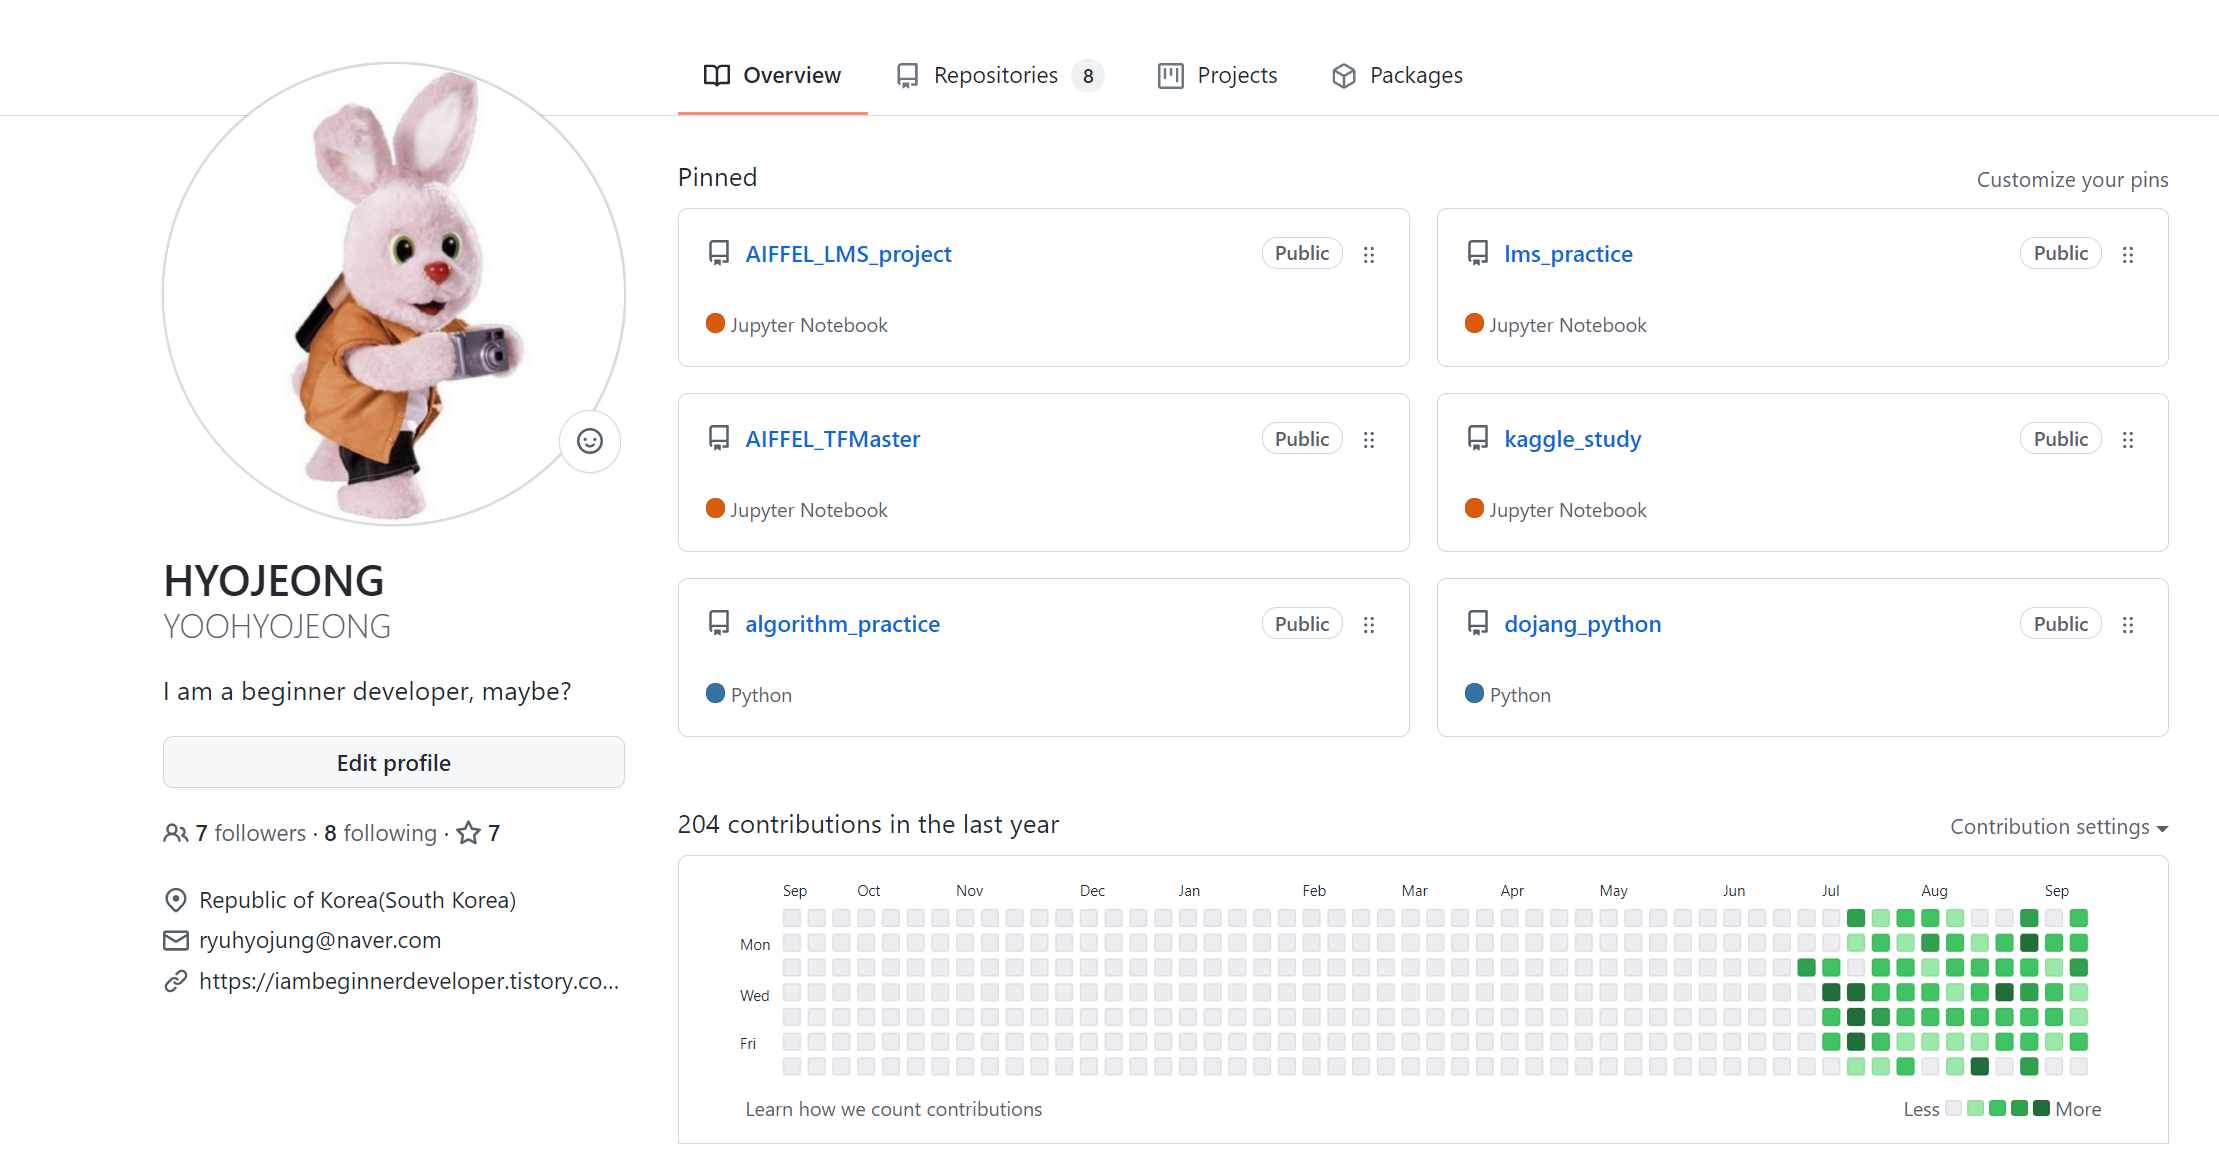Click repo icon beside dojang_python
The height and width of the screenshot is (1163, 2219).
(x=1477, y=623)
